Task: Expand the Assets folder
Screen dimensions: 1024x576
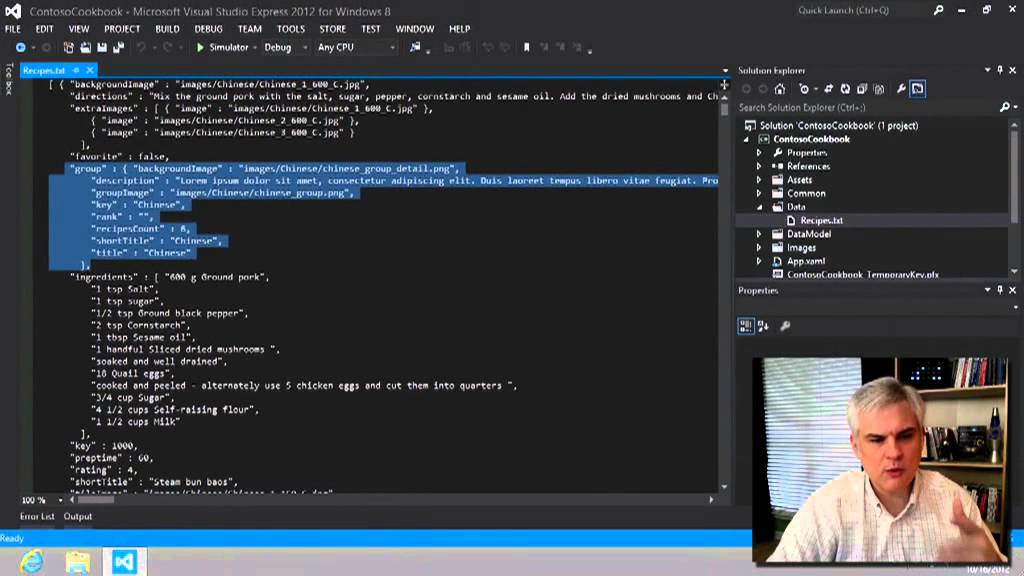Action: pos(759,180)
